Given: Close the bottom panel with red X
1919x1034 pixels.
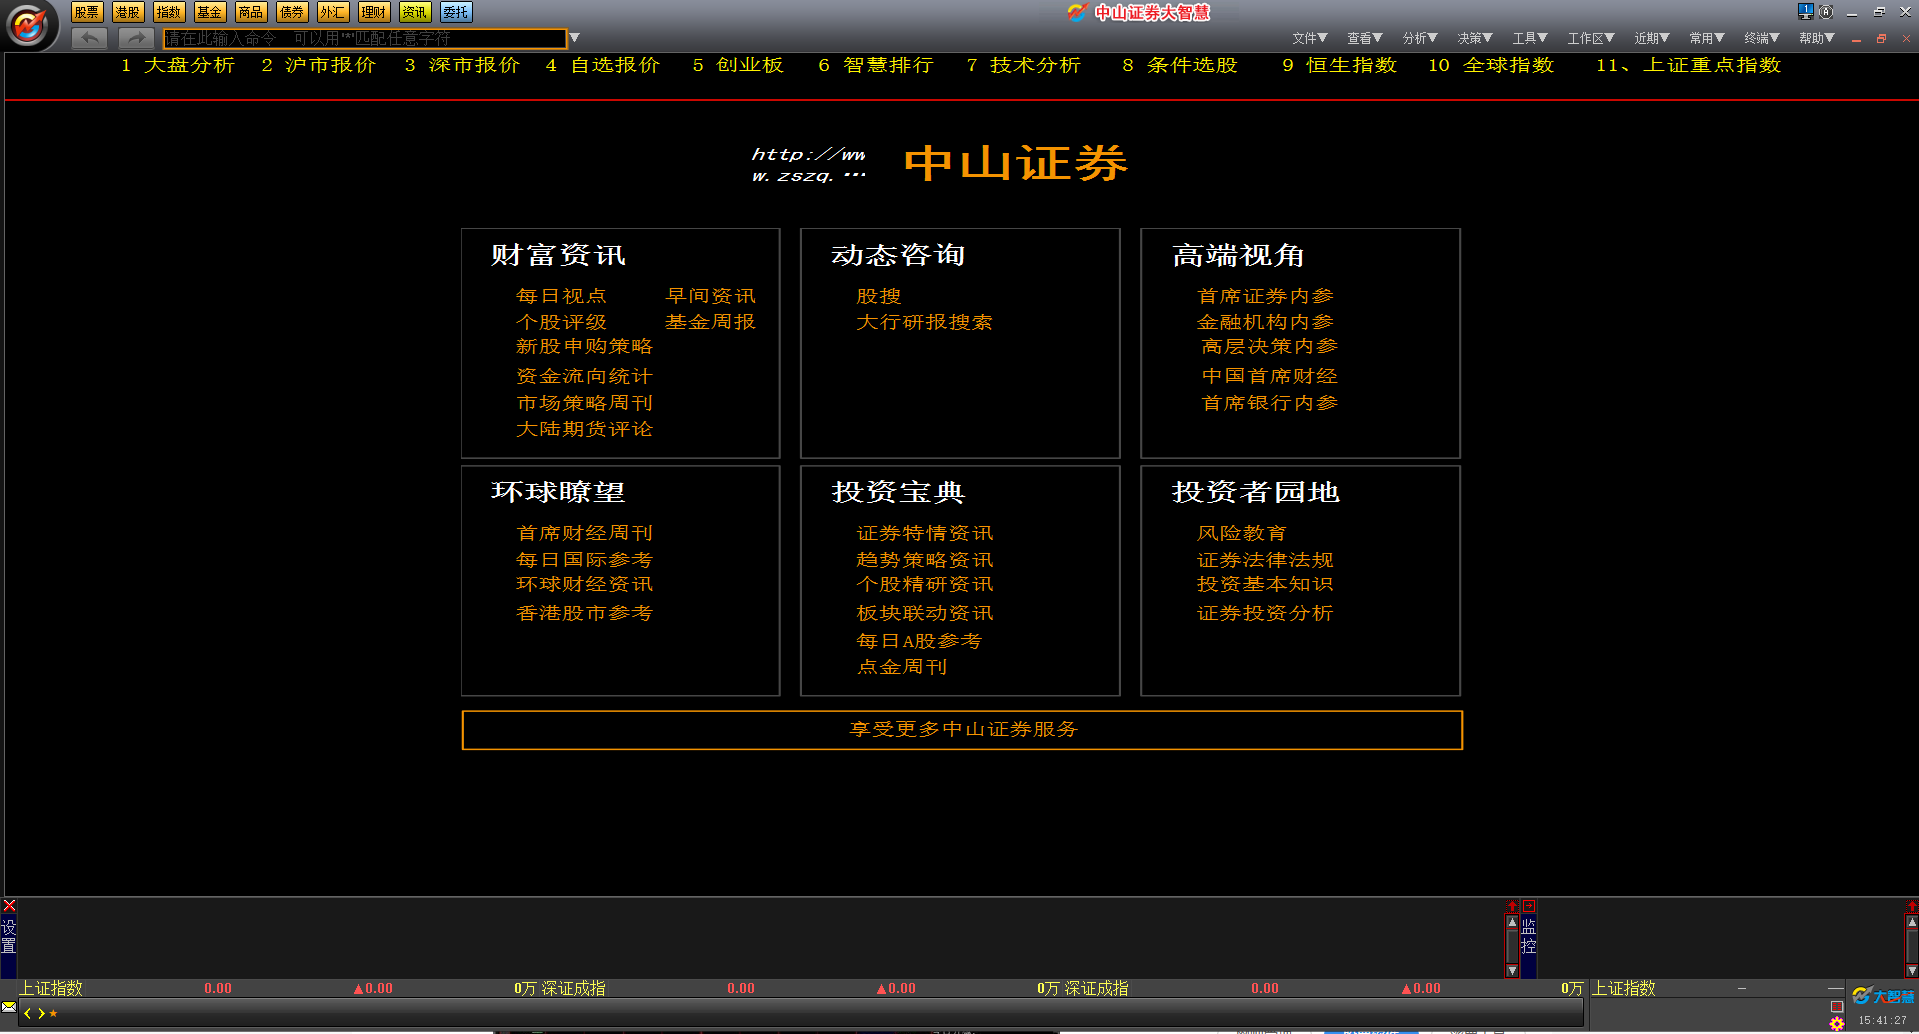Looking at the screenshot, I should 9,906.
